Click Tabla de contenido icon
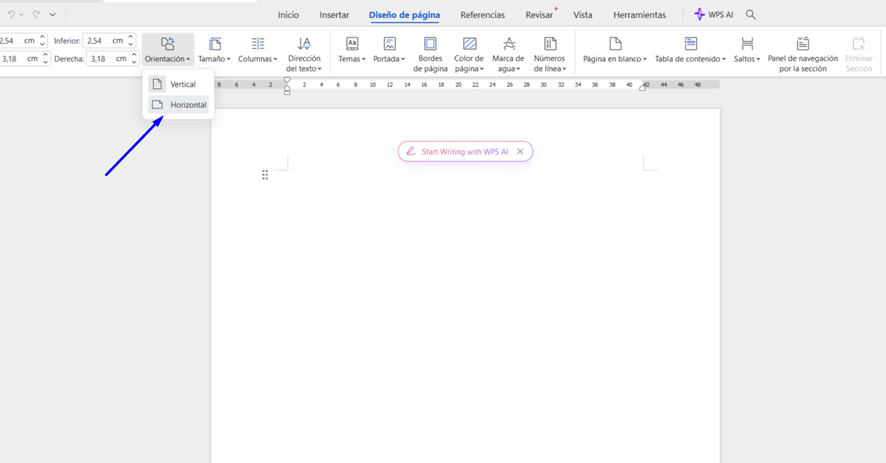 click(690, 44)
